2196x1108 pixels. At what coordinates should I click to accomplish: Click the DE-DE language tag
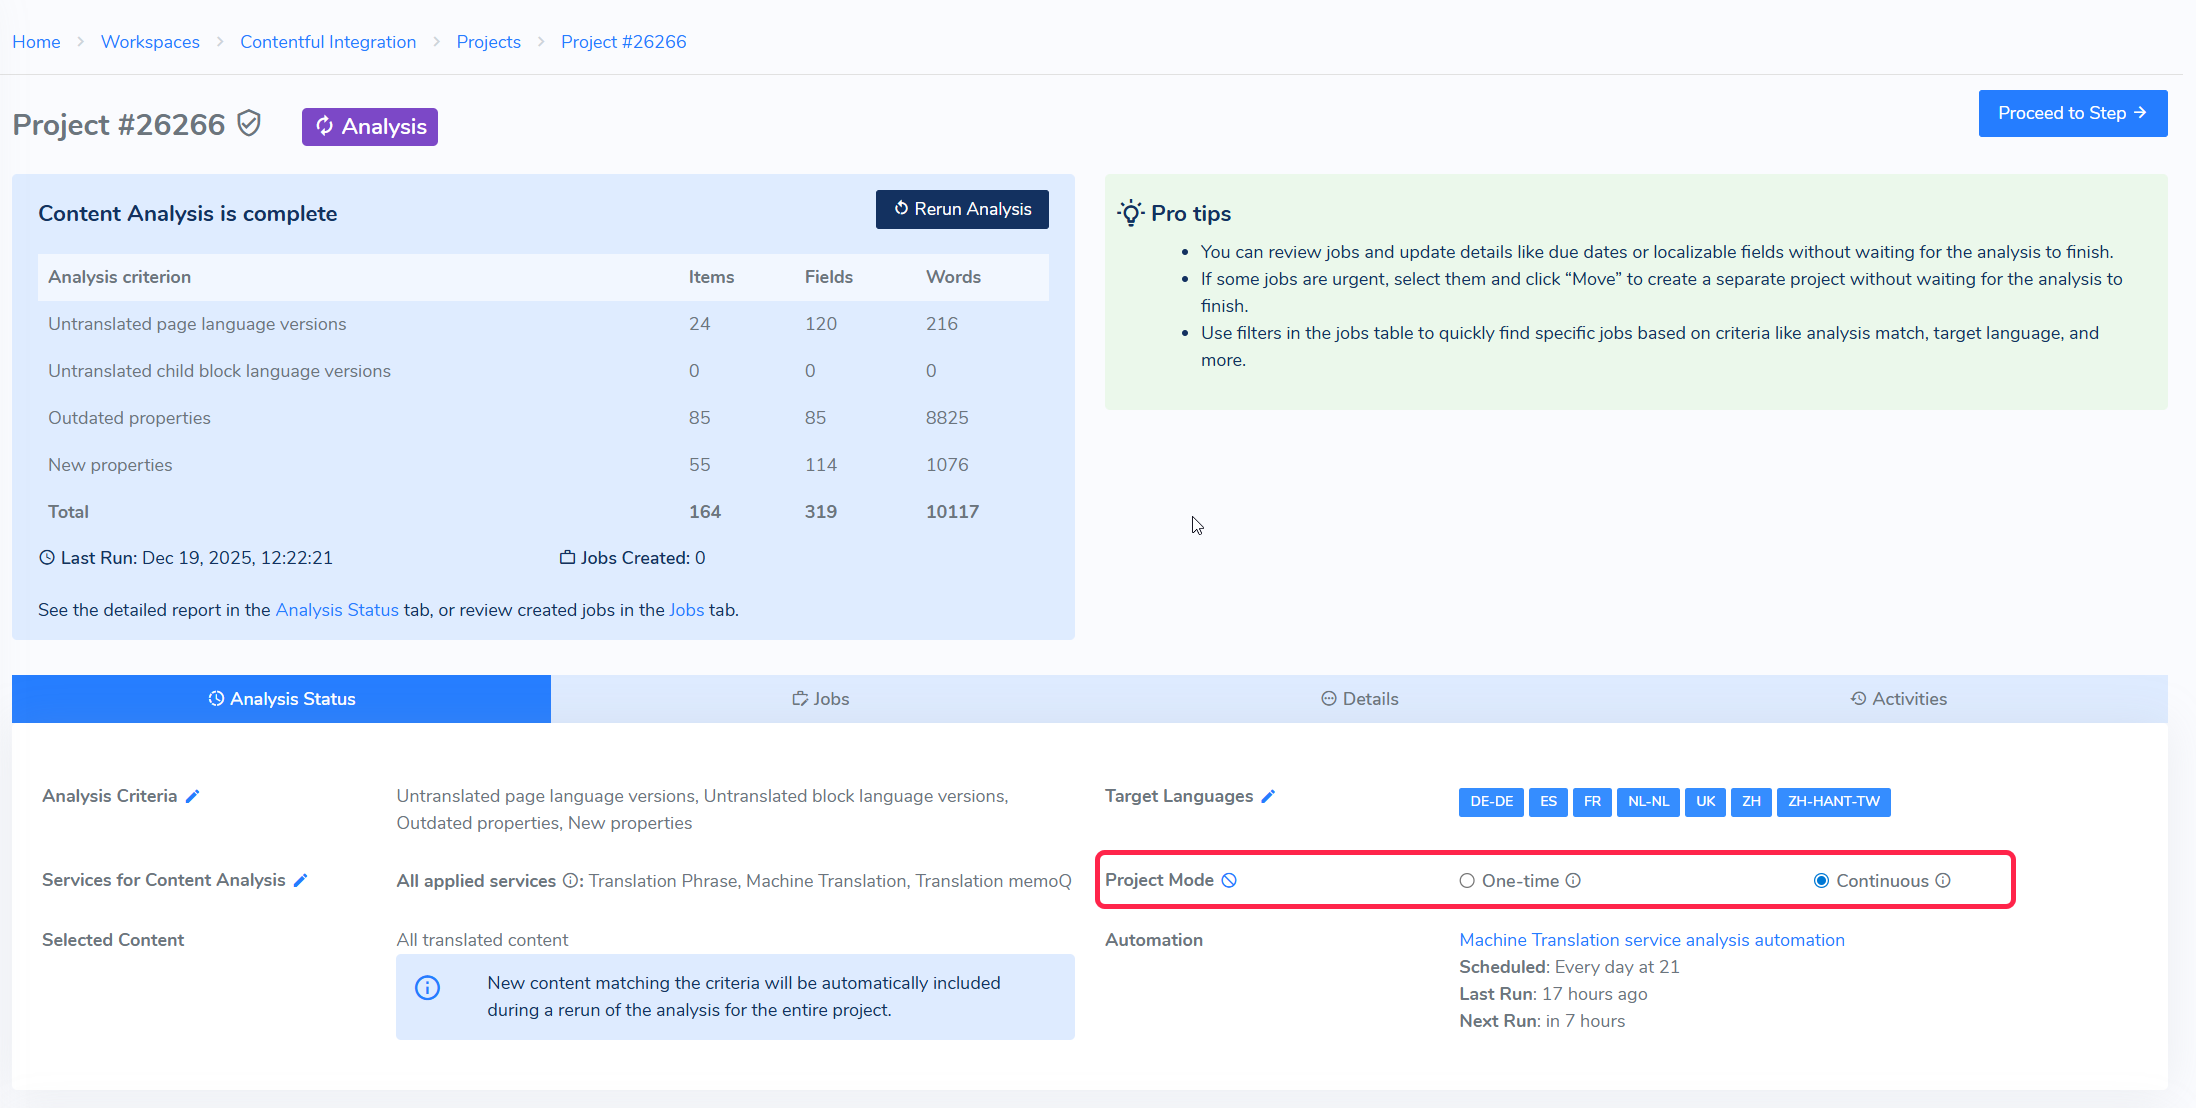pos(1491,802)
